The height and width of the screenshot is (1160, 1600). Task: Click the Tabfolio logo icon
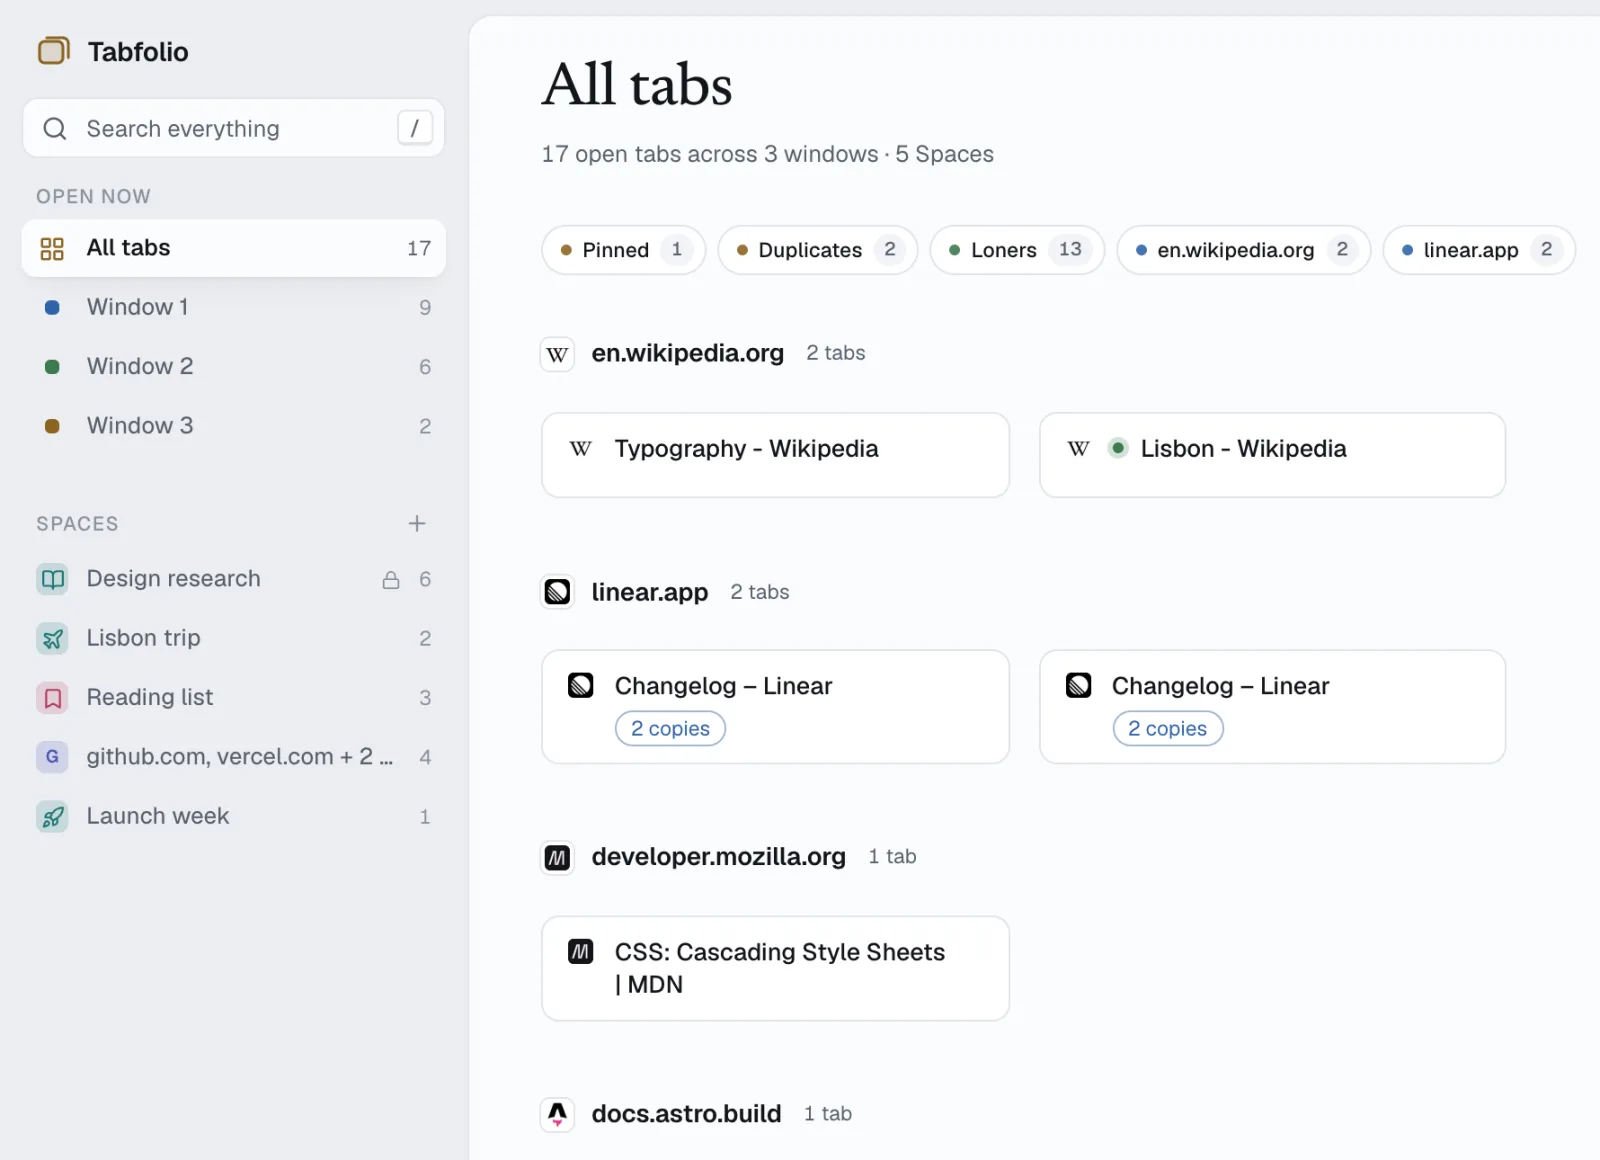[x=53, y=51]
